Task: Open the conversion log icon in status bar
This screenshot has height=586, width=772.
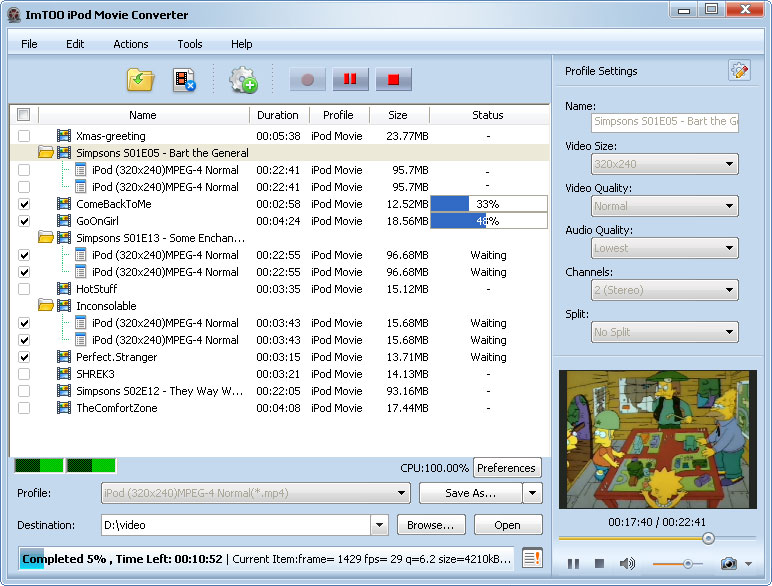Action: (532, 558)
